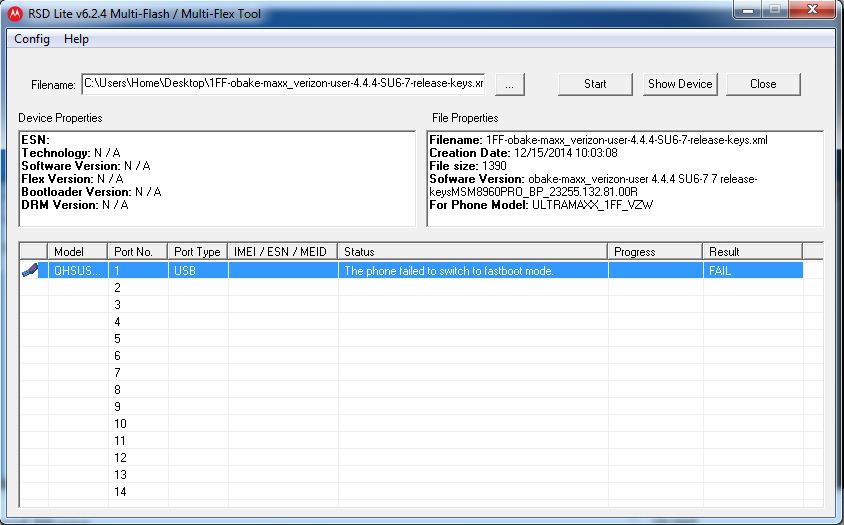Viewport: 844px width, 525px height.
Task: Click the Start button
Action: pyautogui.click(x=595, y=84)
